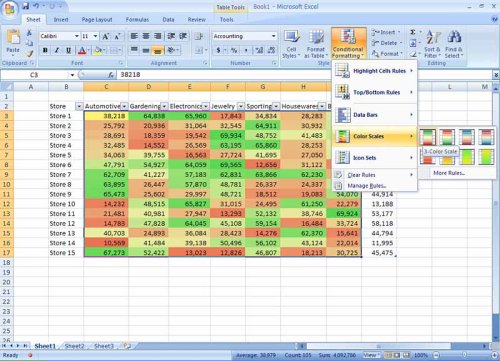Click the Format as Table icon

[316, 44]
